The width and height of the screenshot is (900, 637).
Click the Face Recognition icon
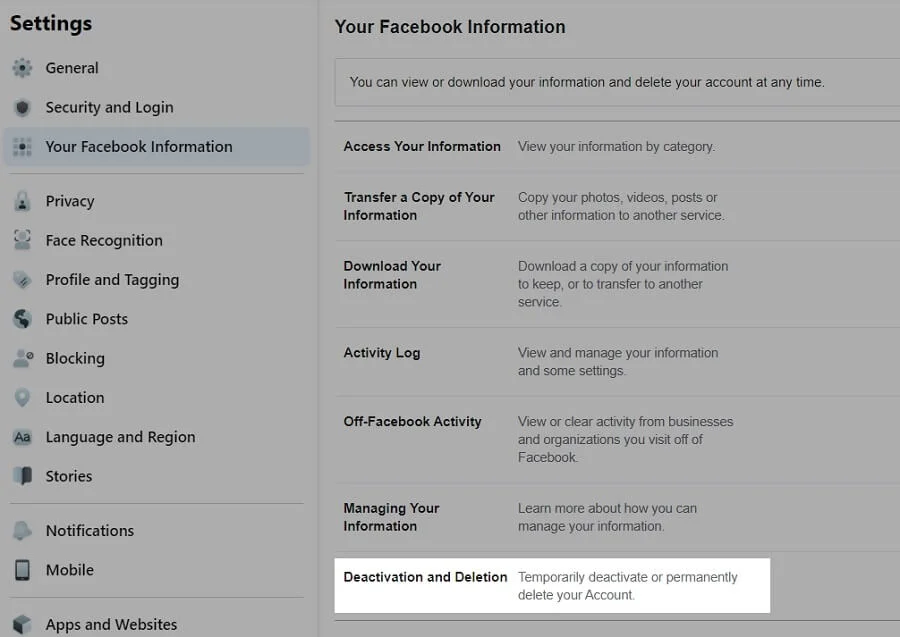click(22, 240)
